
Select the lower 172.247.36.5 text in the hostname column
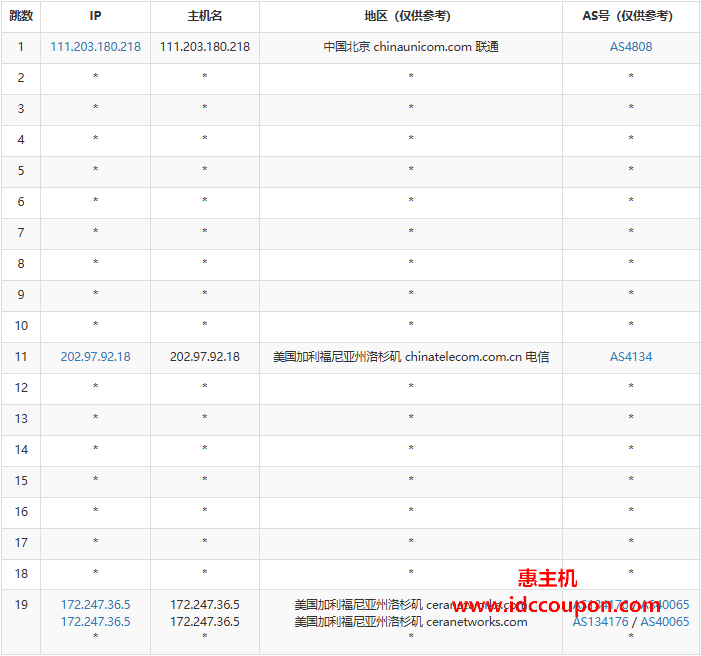[x=205, y=622]
